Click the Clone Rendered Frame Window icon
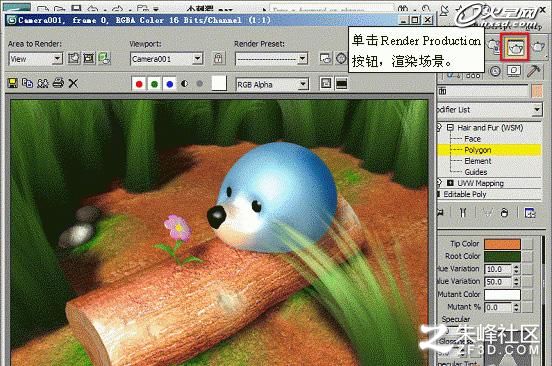Image resolution: width=552 pixels, height=366 pixels. point(43,83)
